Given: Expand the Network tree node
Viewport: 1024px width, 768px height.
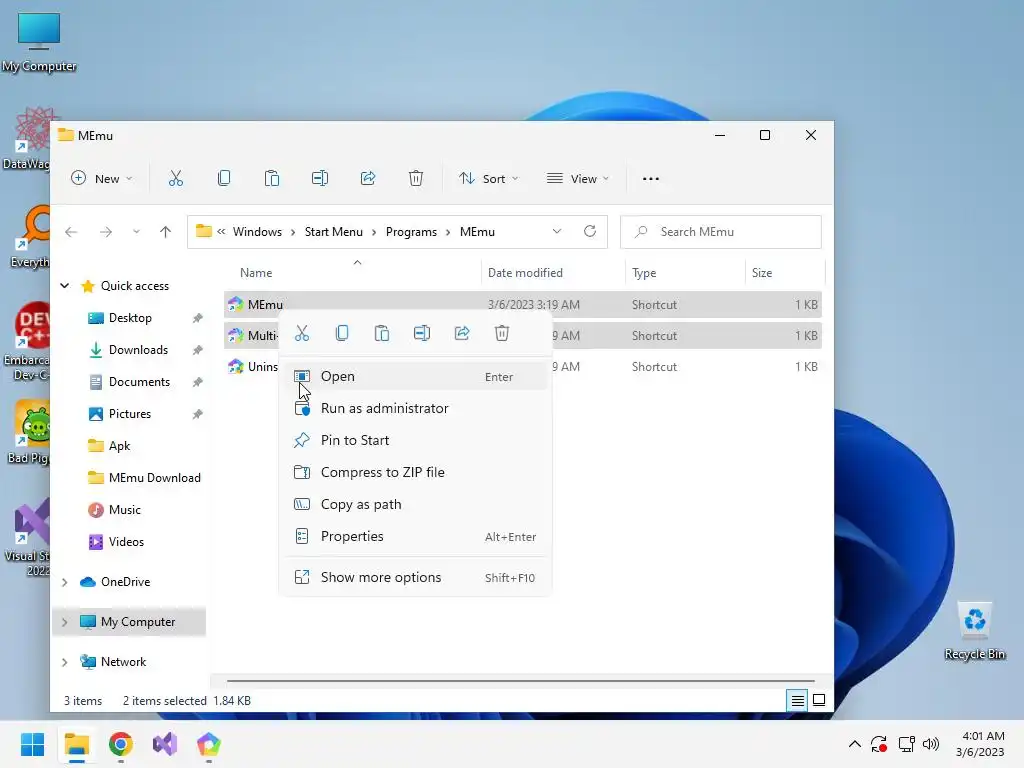Looking at the screenshot, I should [65, 662].
